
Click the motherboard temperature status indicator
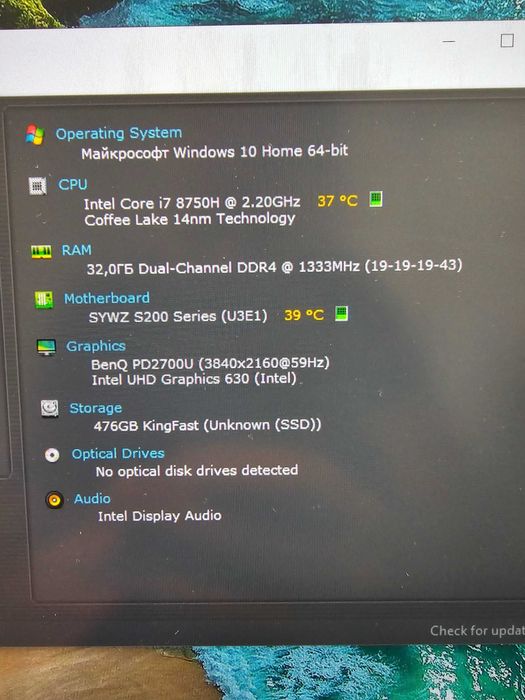(x=342, y=313)
